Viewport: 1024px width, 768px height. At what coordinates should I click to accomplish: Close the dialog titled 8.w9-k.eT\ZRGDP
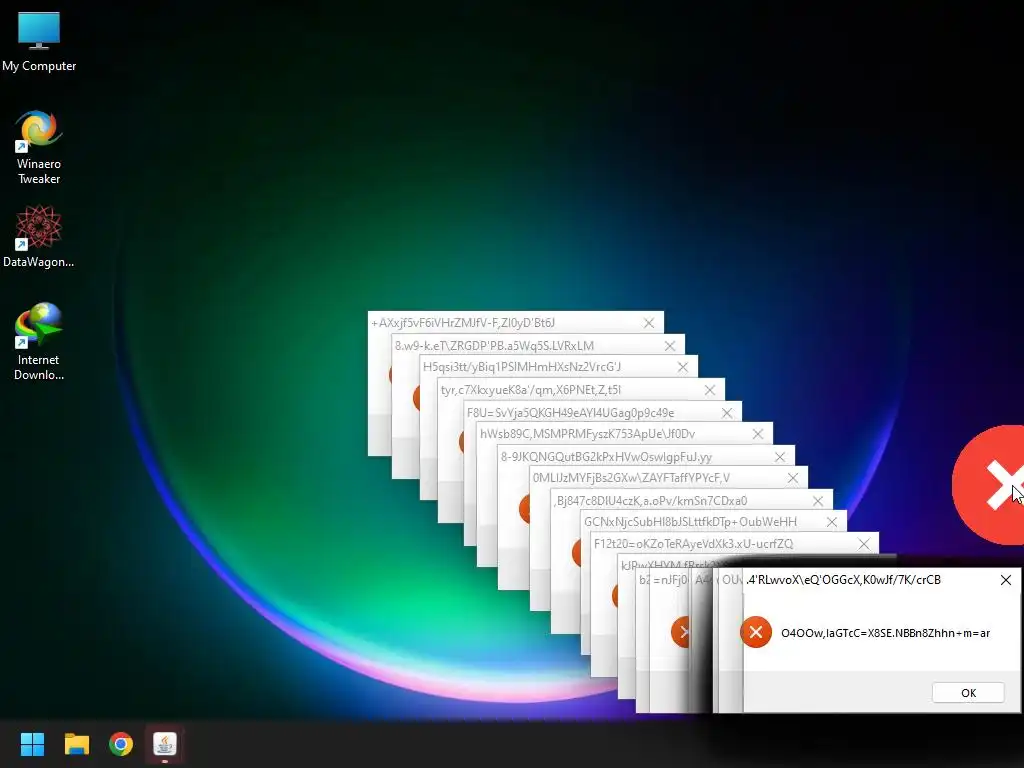669,345
